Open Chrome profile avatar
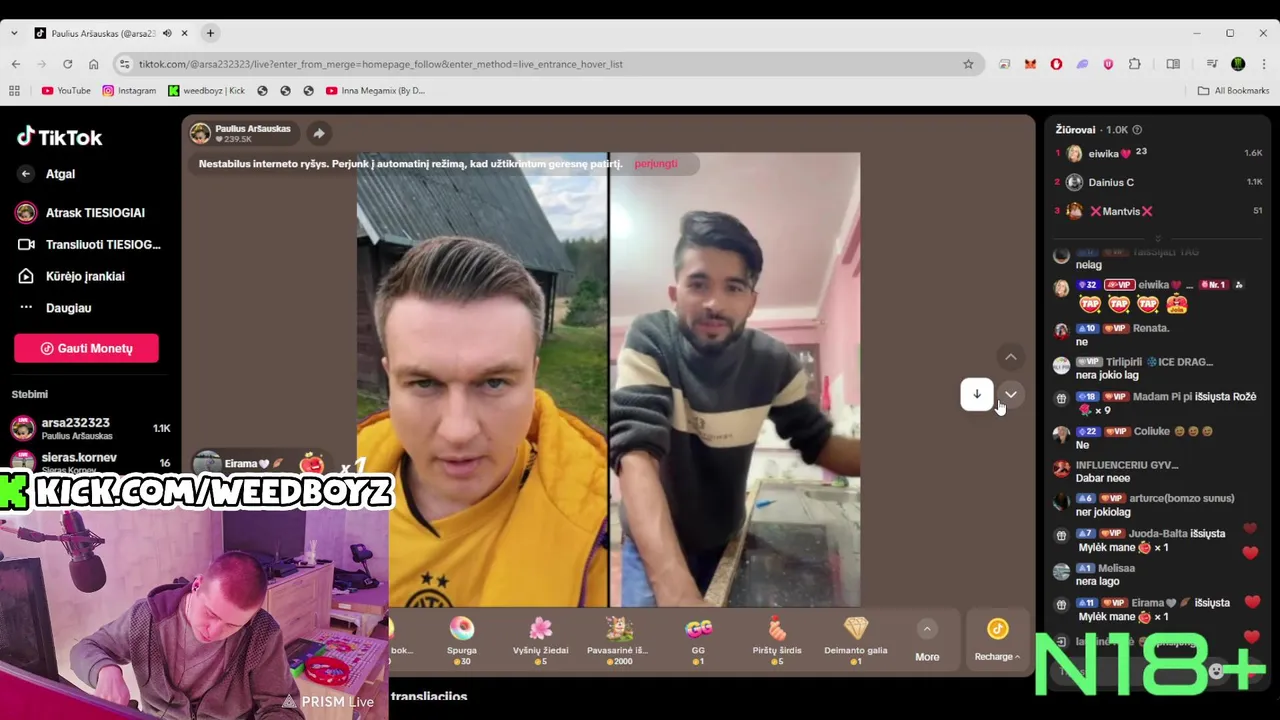This screenshot has width=1280, height=720. 1238,64
